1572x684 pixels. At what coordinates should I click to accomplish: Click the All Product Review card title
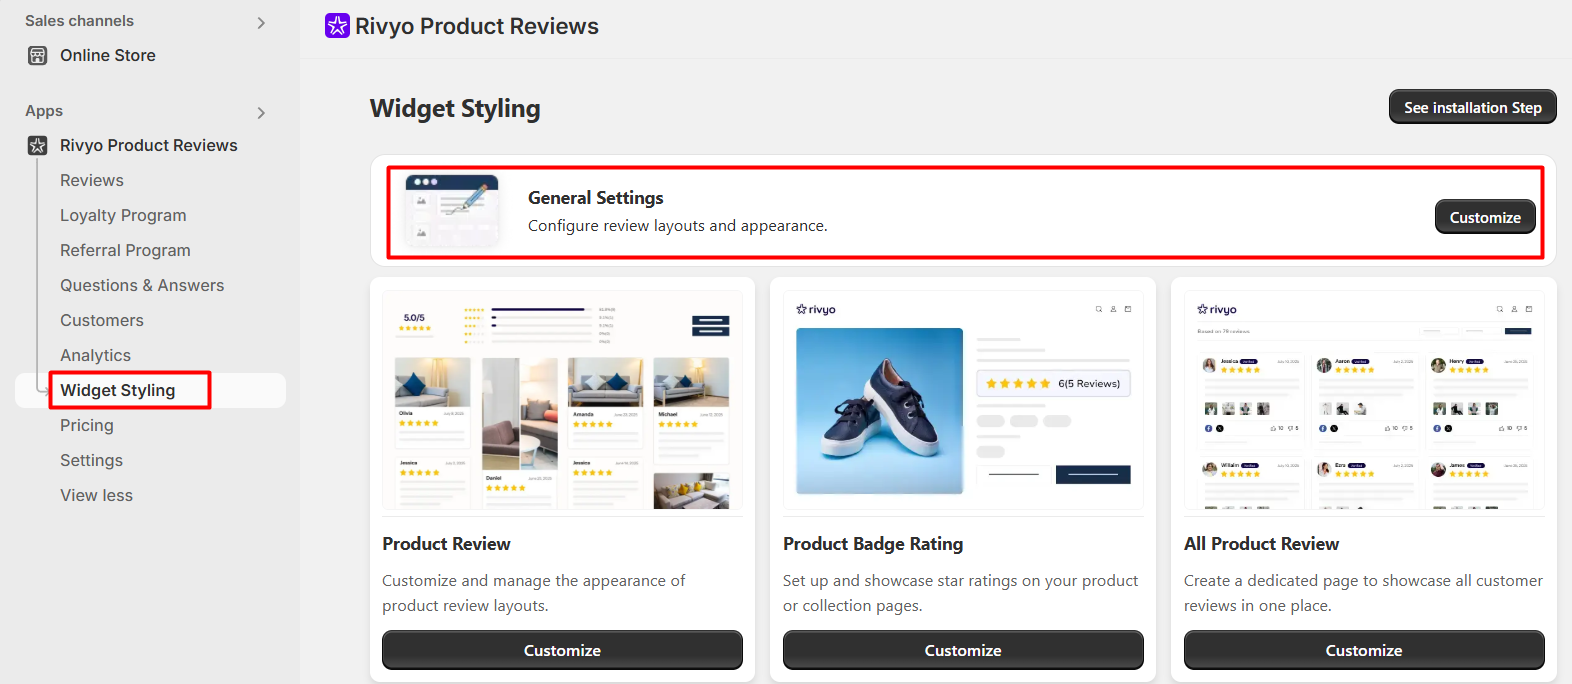pyautogui.click(x=1261, y=544)
